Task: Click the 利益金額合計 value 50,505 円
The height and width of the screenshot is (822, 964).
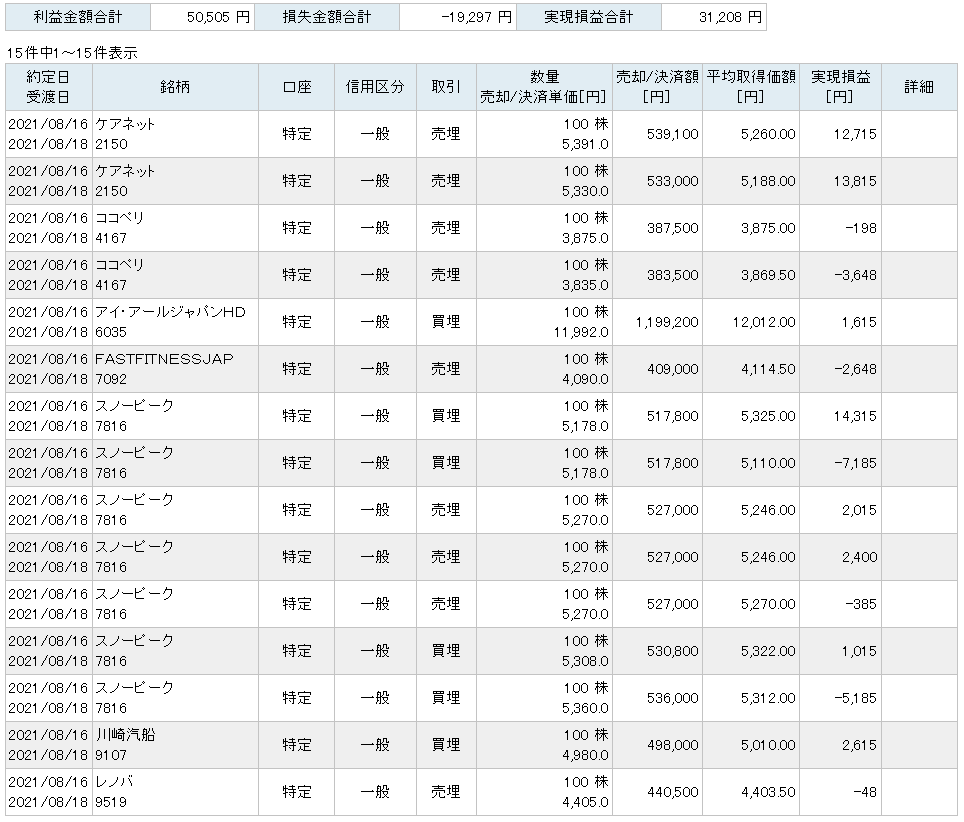Action: [218, 17]
